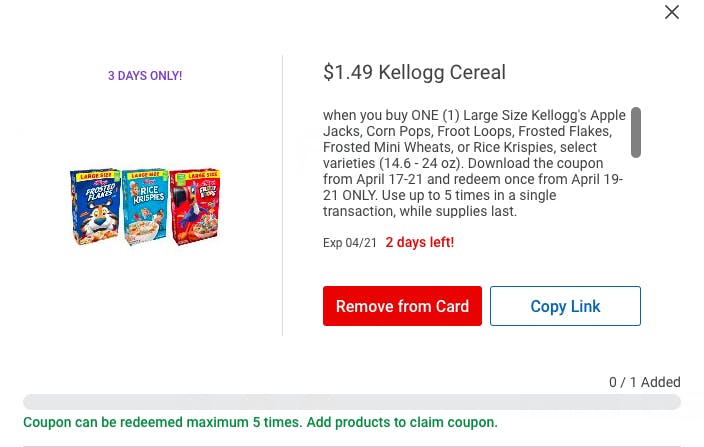Close the coupon details dialog

tap(672, 12)
